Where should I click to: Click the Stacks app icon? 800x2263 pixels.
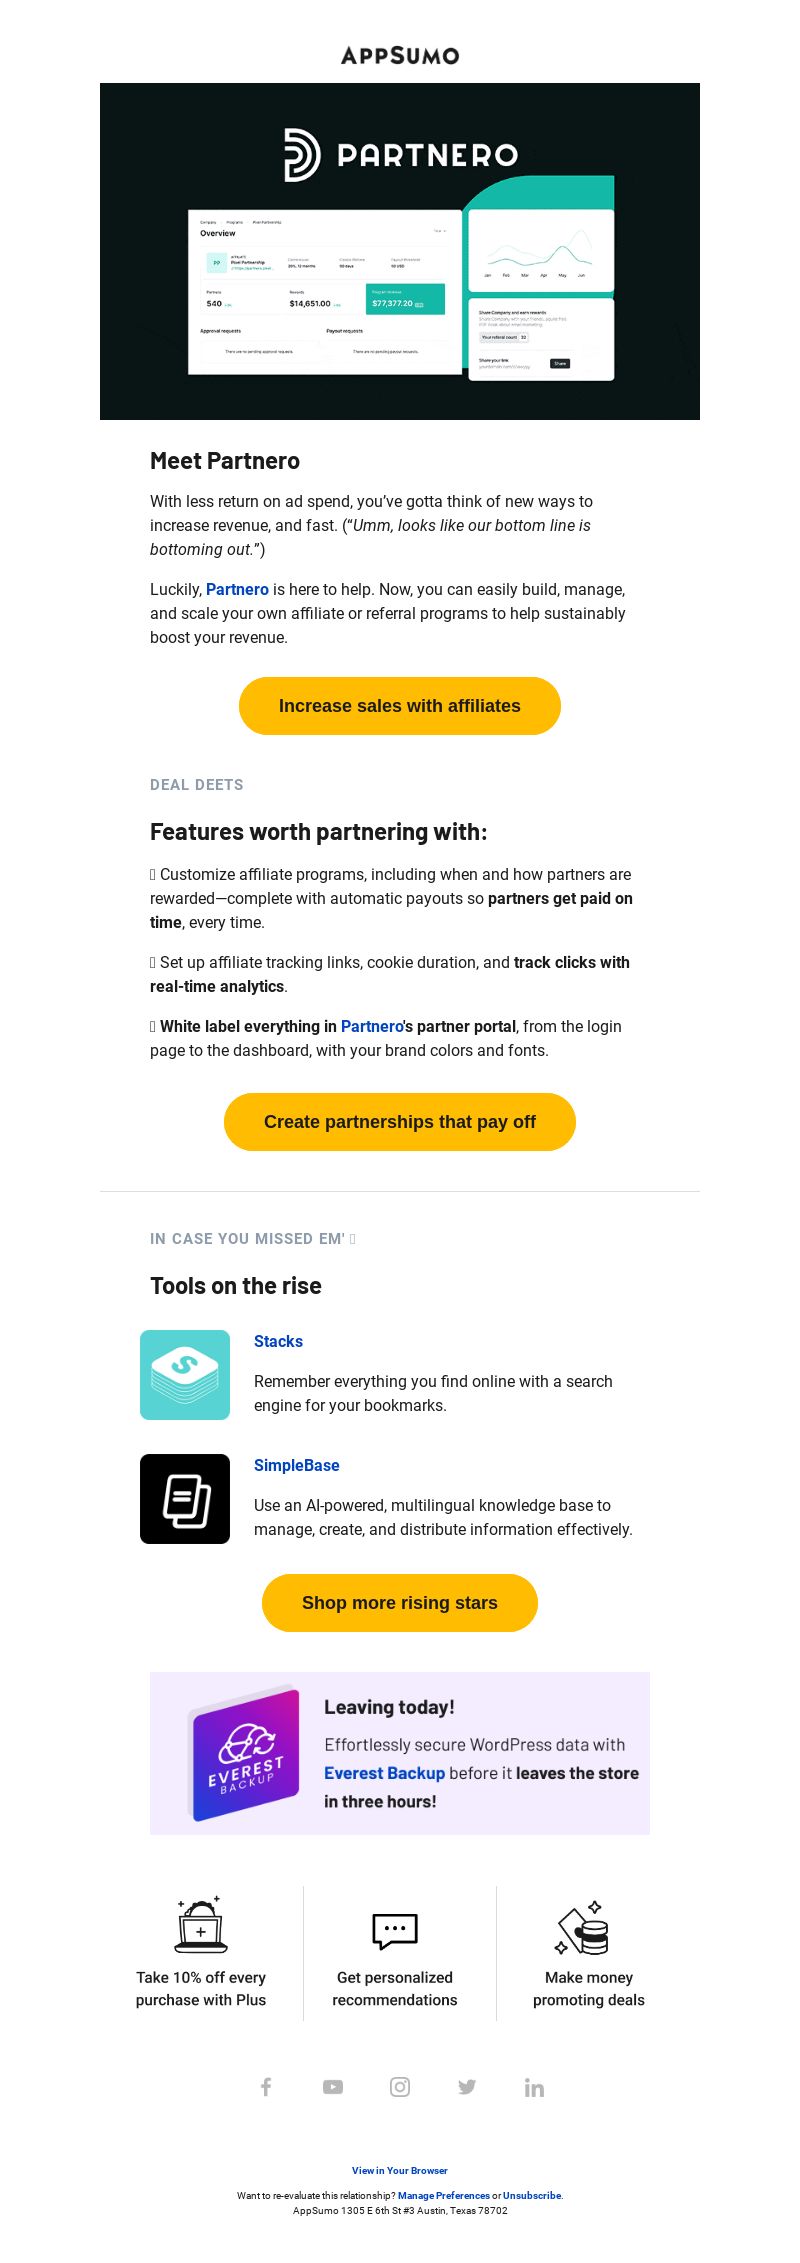click(185, 1375)
